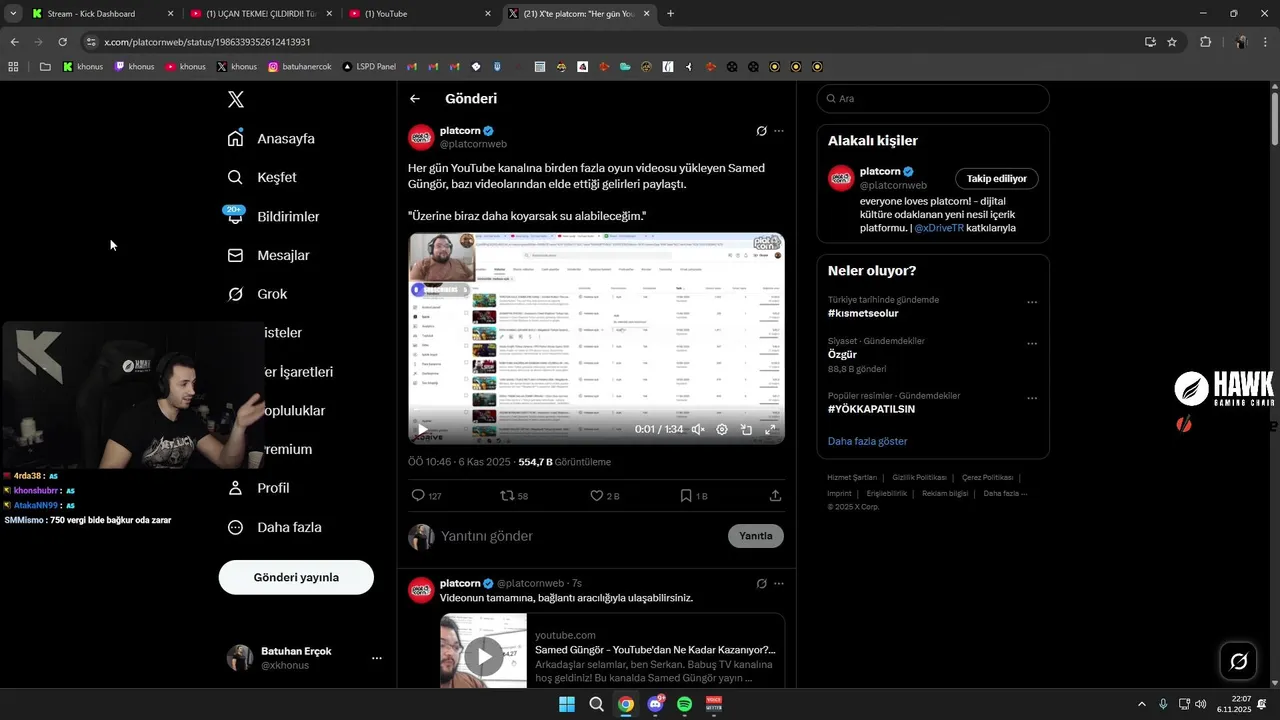The width and height of the screenshot is (1280, 720).
Task: Click the address bar URL
Action: (207, 42)
